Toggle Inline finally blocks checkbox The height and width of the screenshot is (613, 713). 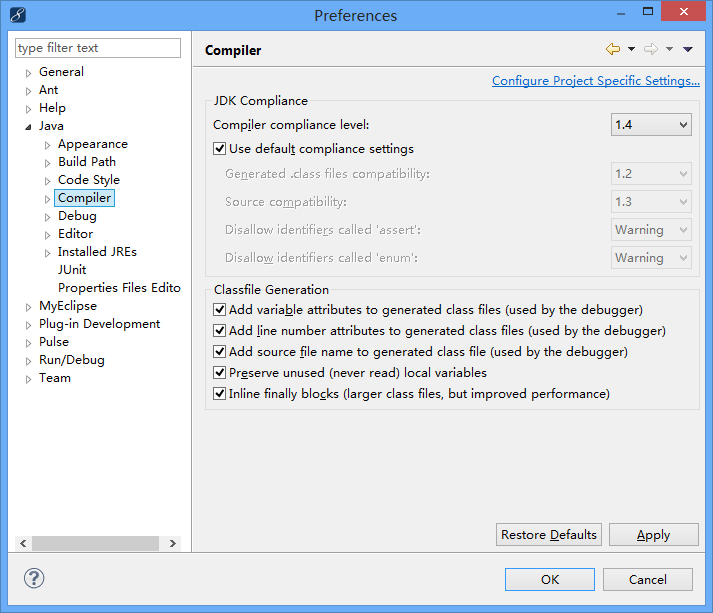point(220,393)
